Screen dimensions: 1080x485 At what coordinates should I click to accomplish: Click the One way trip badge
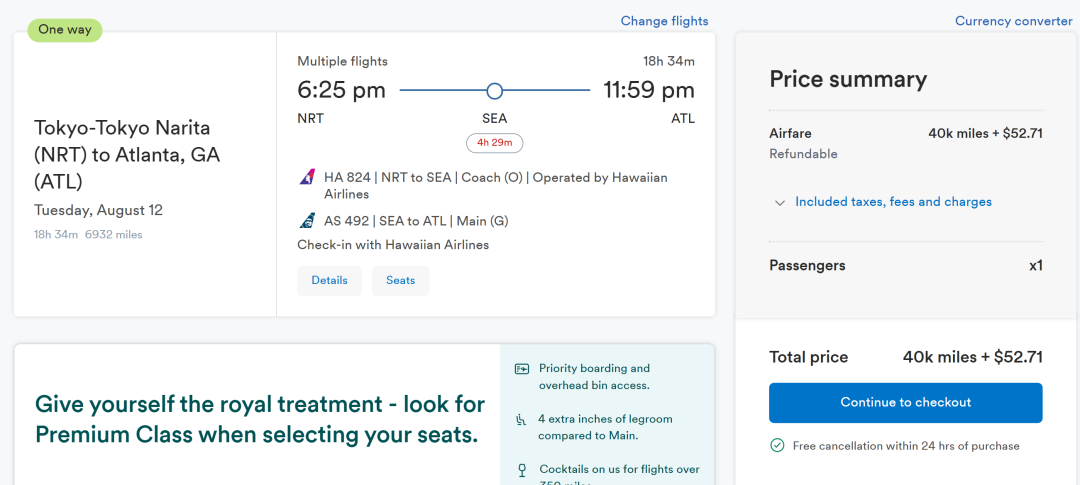[65, 30]
